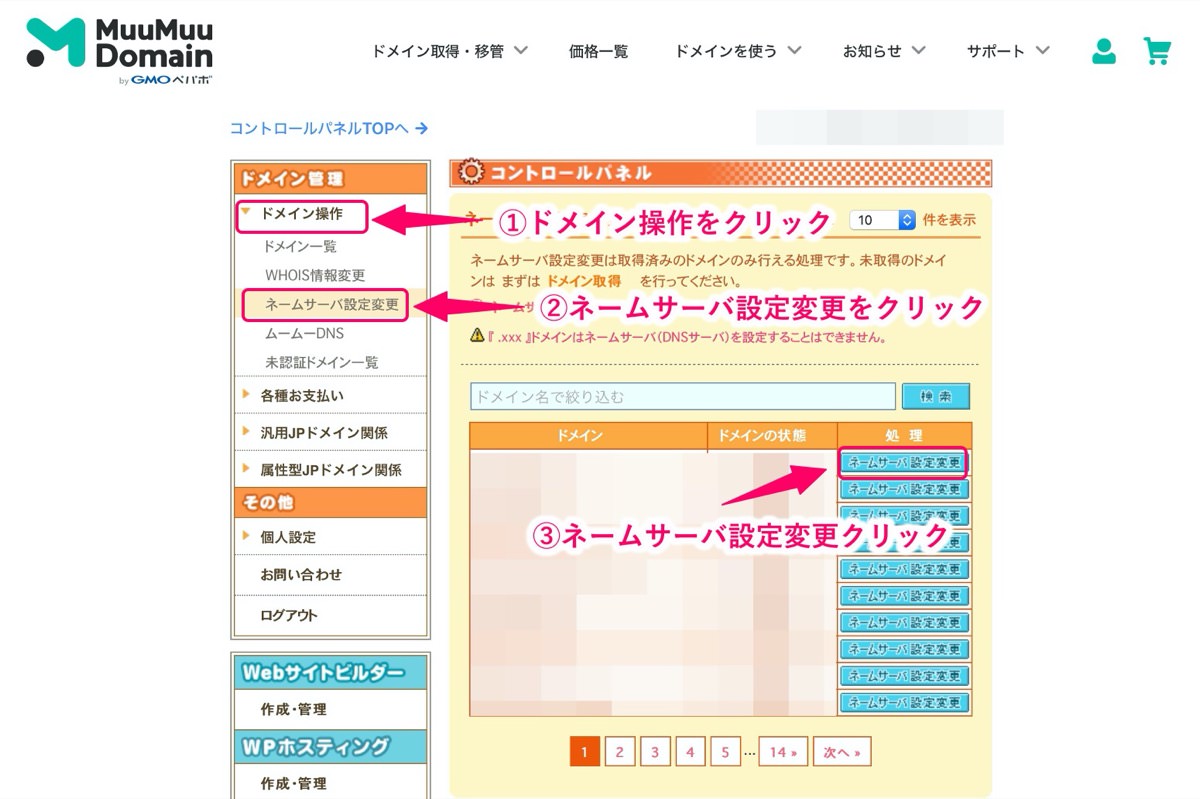Follow the ドメイン取得 link
The image size is (1200, 799).
583,281
